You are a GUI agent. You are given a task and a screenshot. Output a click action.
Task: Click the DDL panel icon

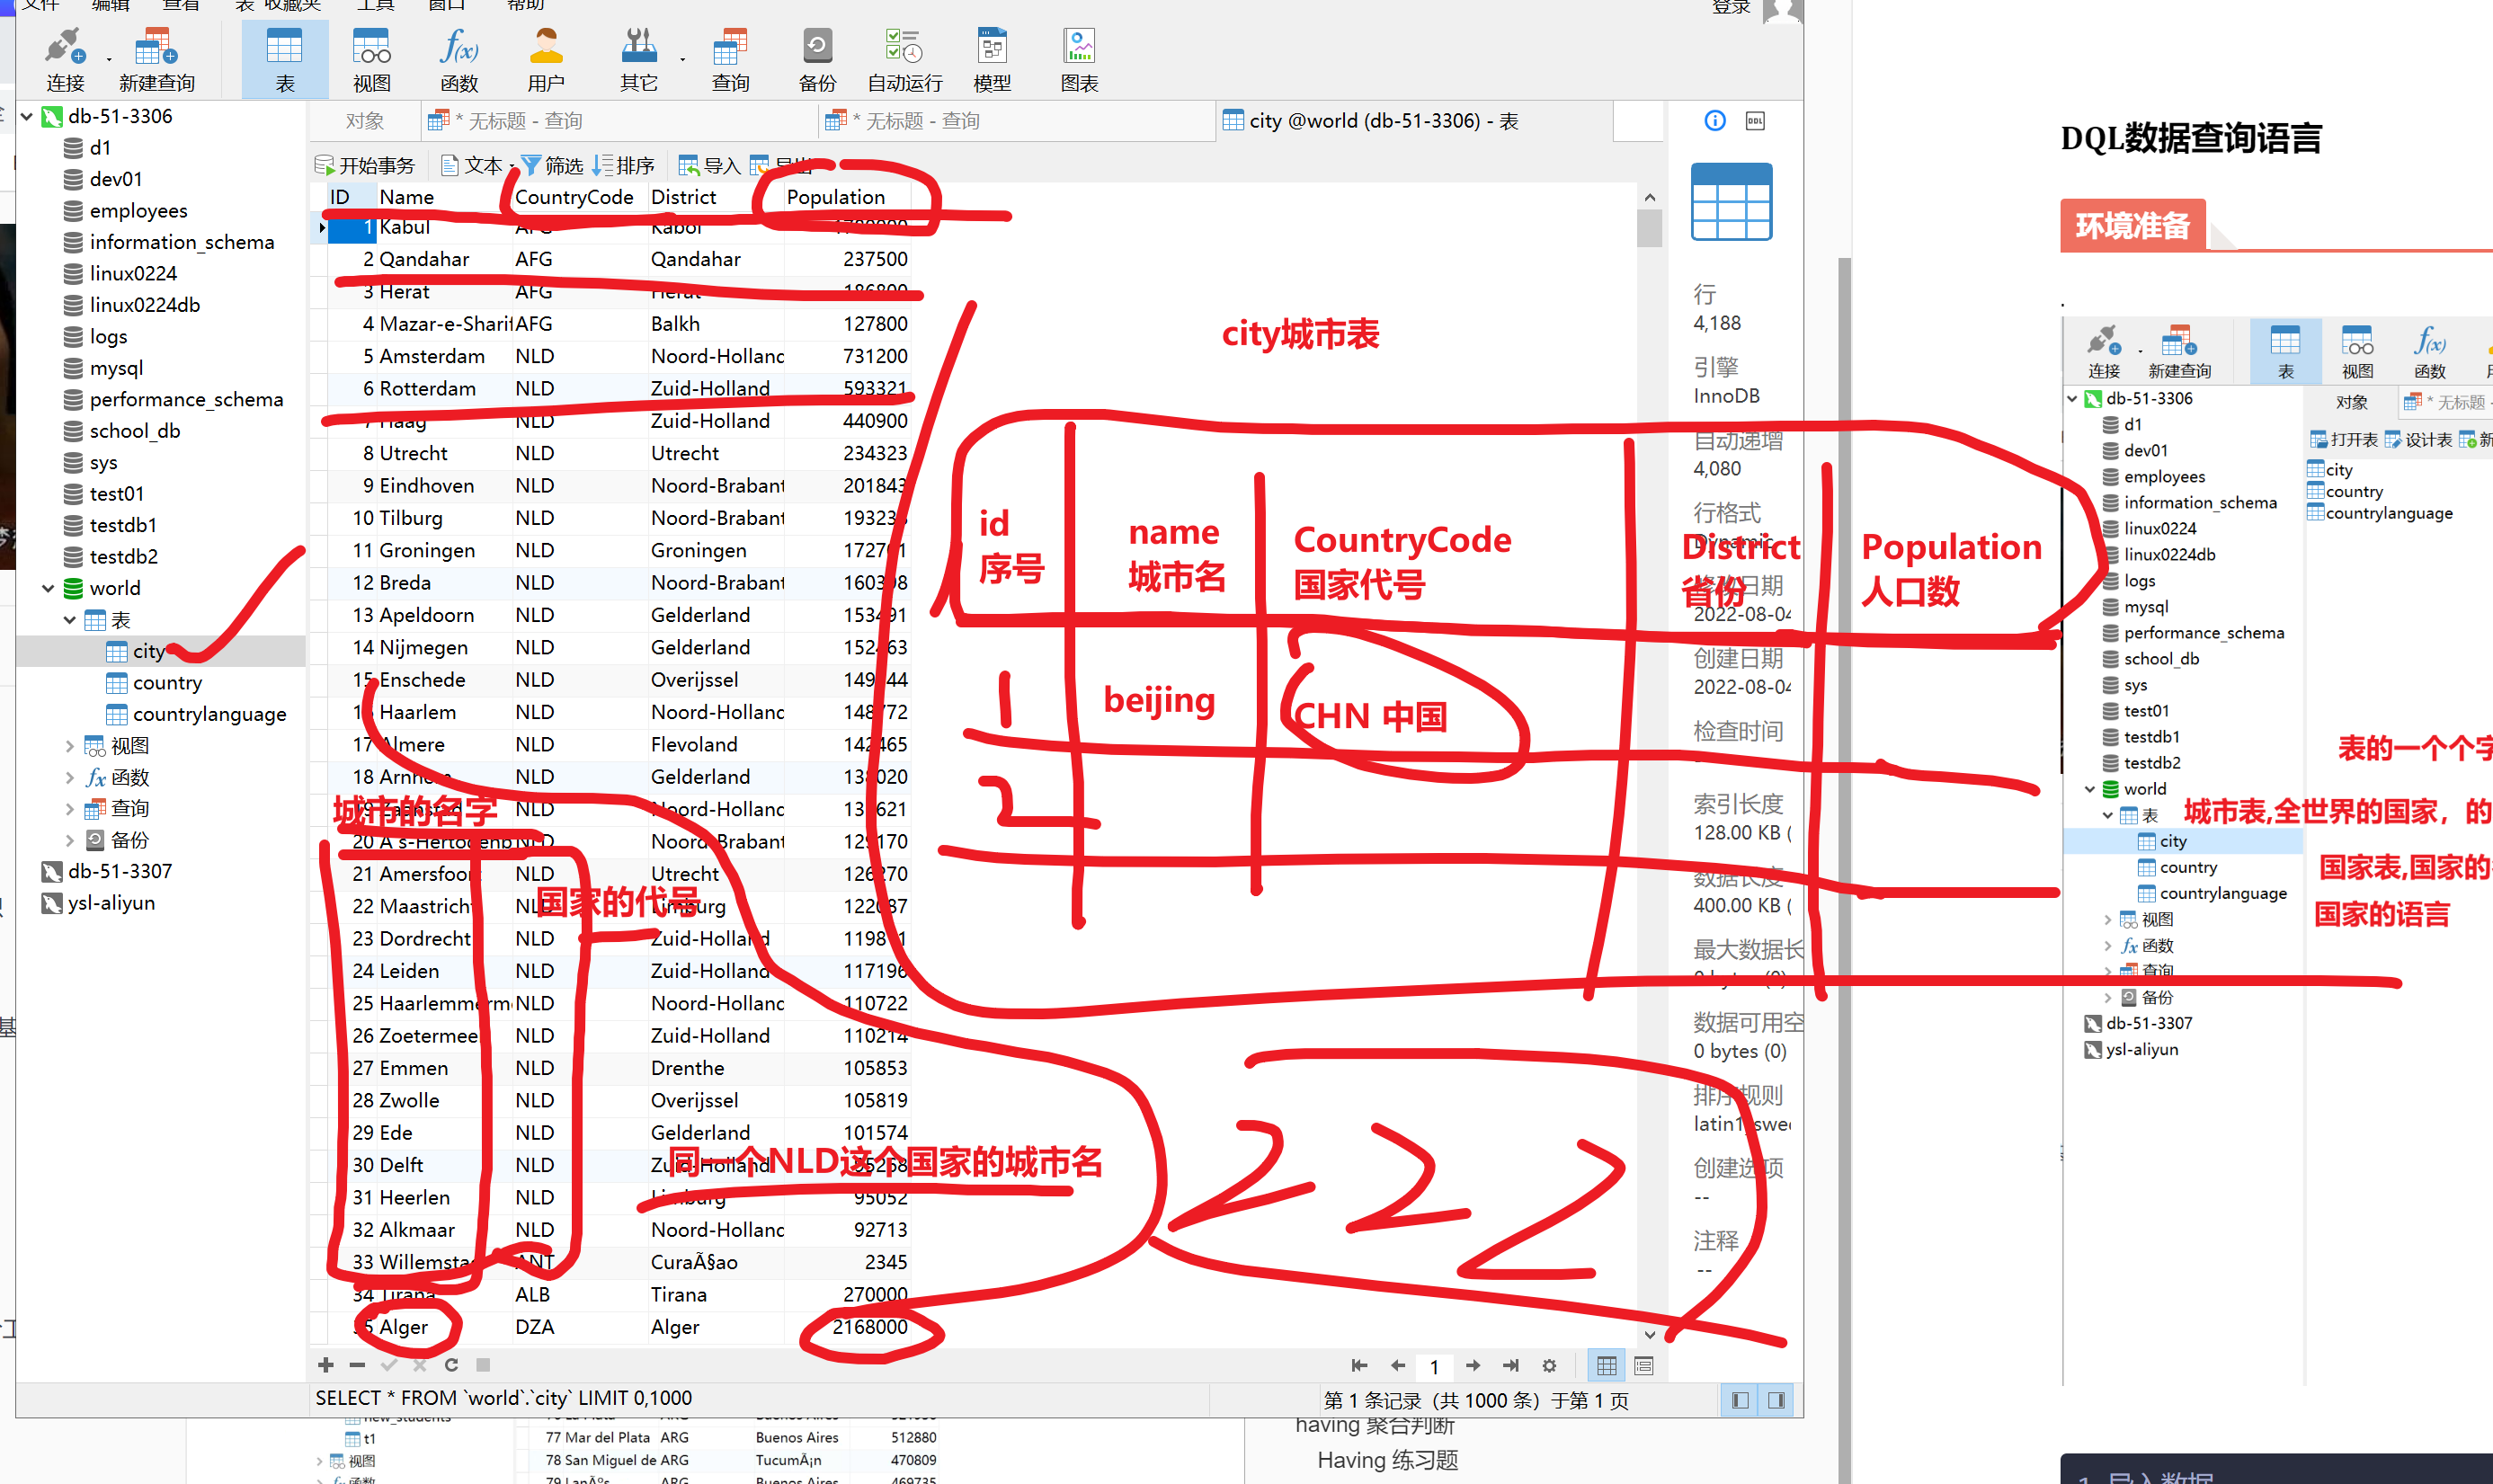pos(1755,121)
